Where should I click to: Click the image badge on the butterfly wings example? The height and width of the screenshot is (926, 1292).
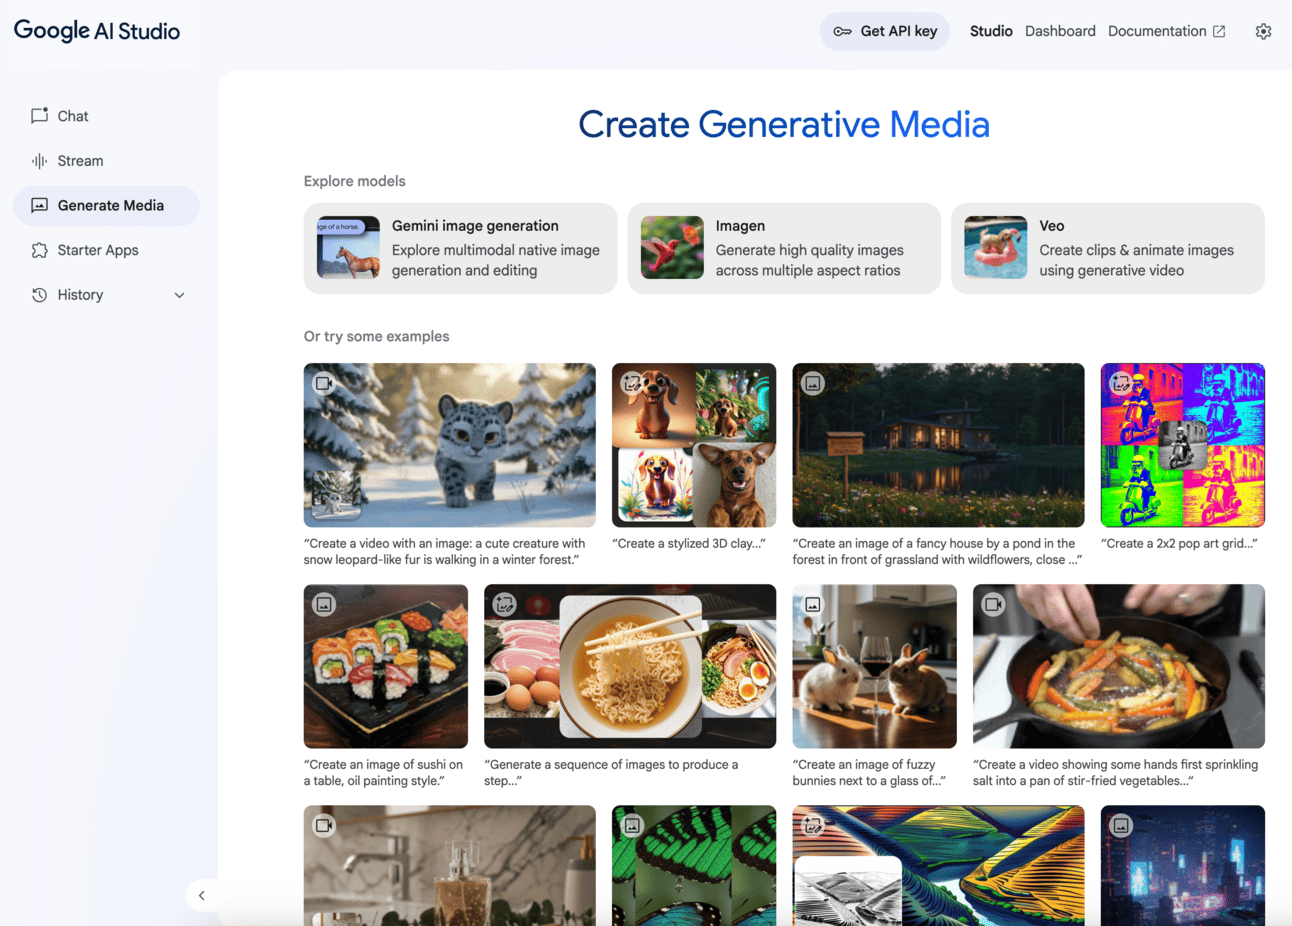[632, 825]
